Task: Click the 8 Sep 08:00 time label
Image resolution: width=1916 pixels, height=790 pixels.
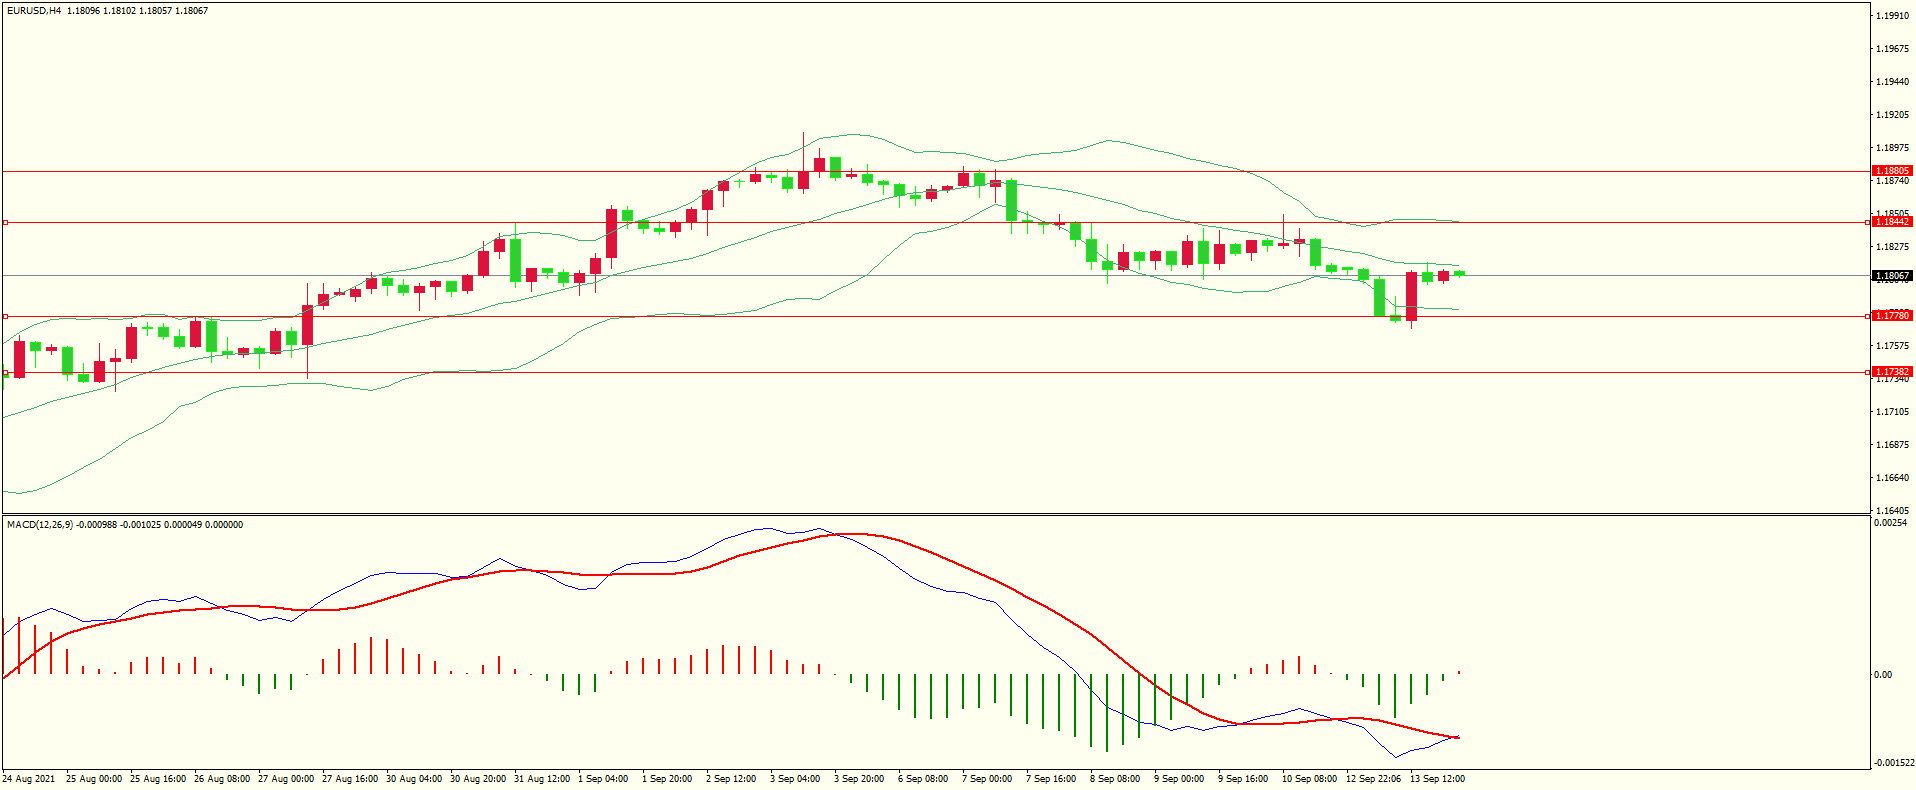Action: [x=1115, y=779]
